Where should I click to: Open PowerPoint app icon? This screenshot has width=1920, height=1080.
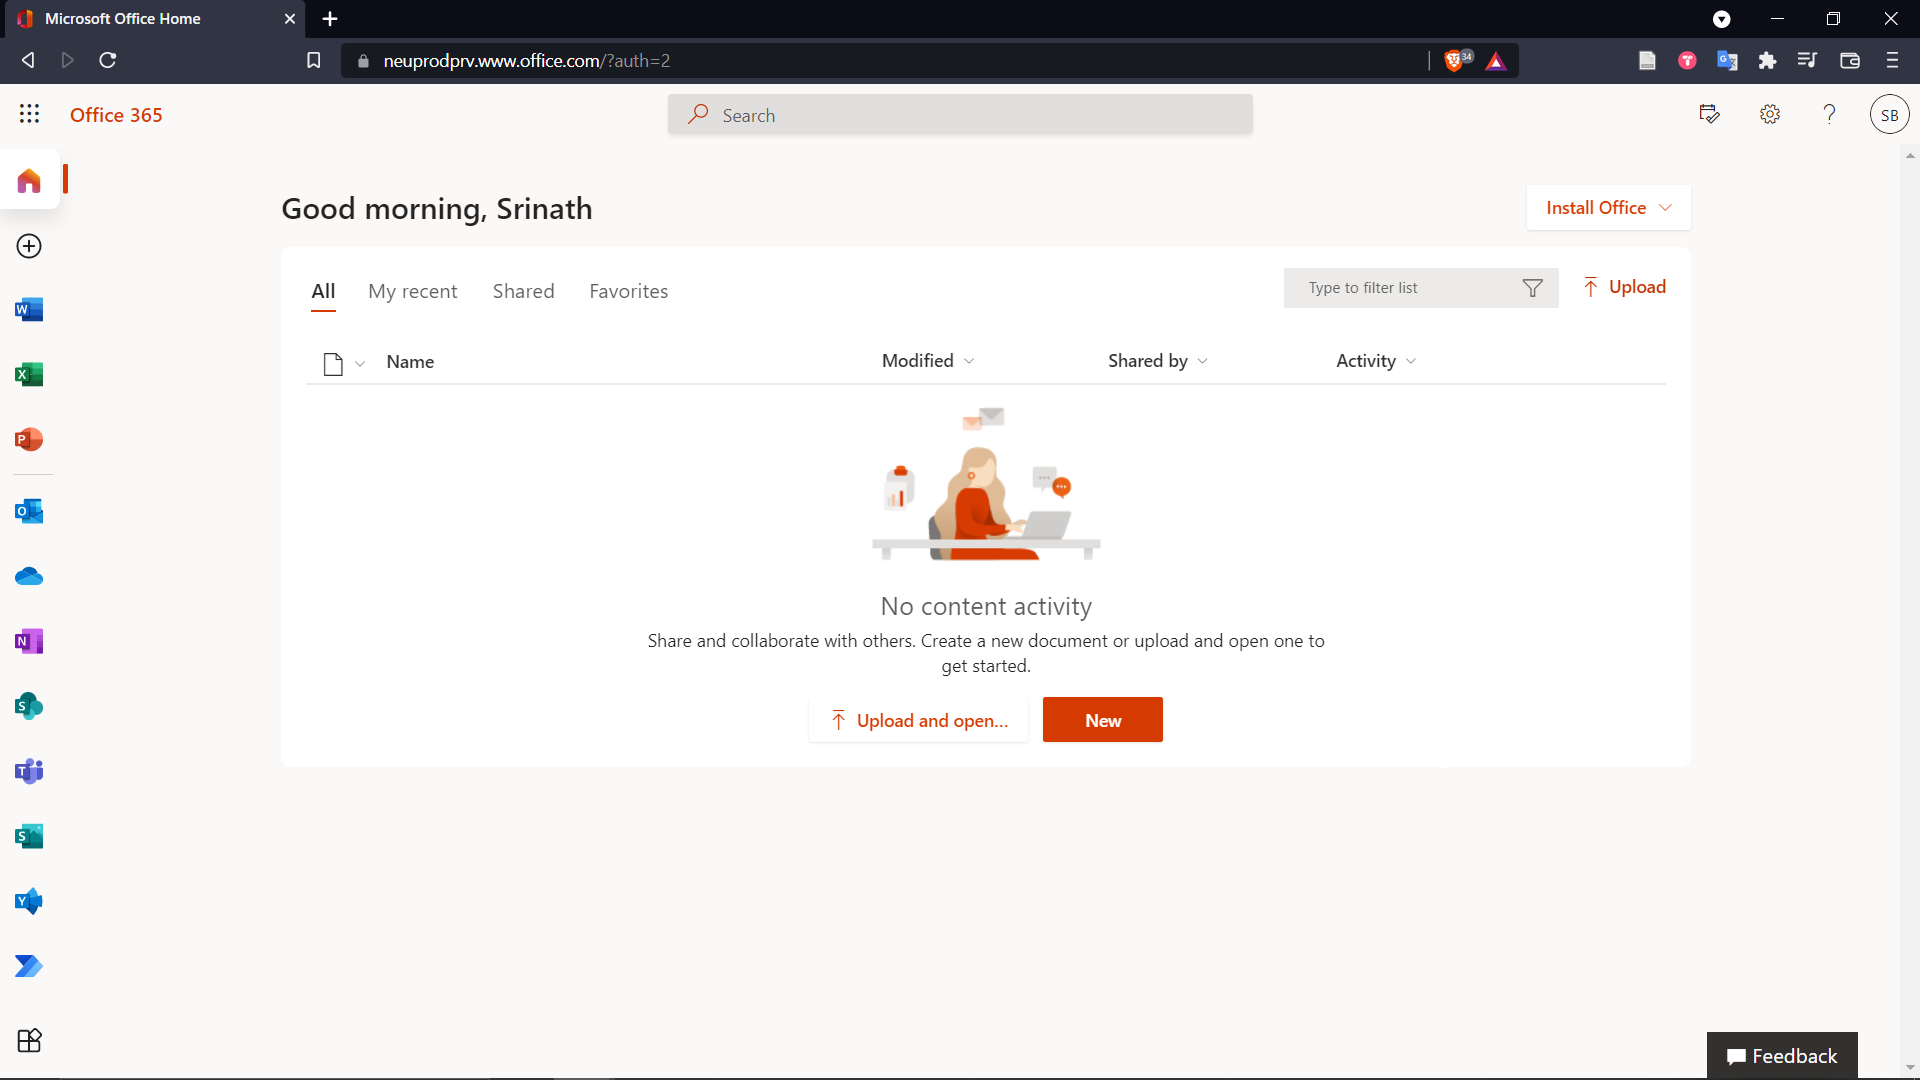[x=29, y=440]
